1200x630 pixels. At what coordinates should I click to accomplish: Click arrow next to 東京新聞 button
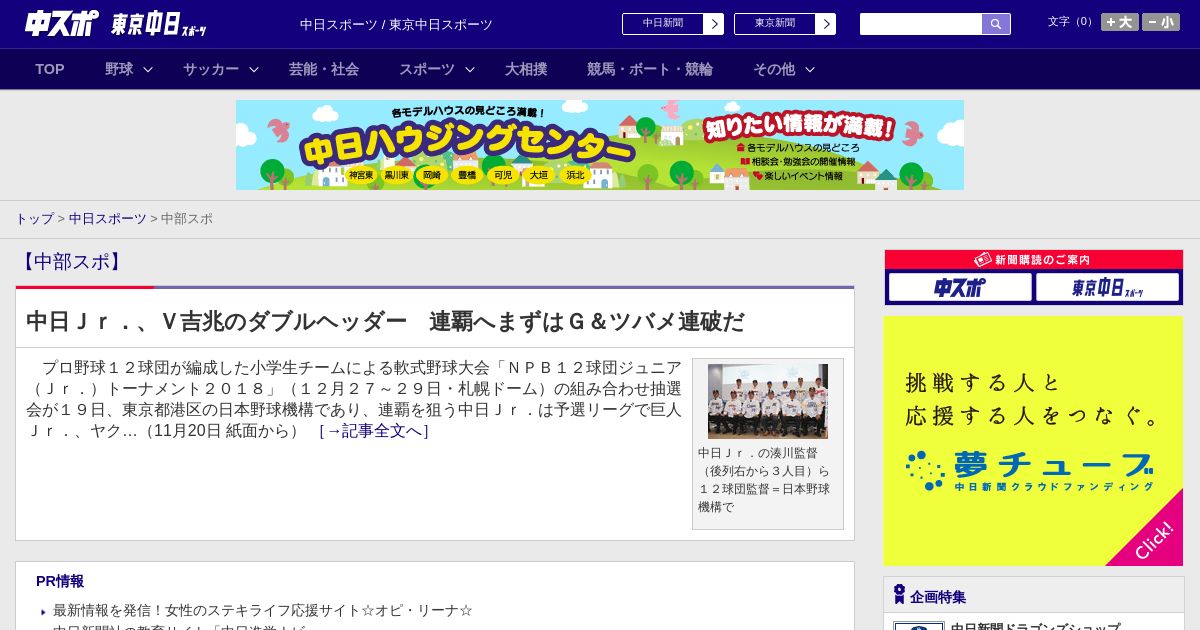[826, 24]
